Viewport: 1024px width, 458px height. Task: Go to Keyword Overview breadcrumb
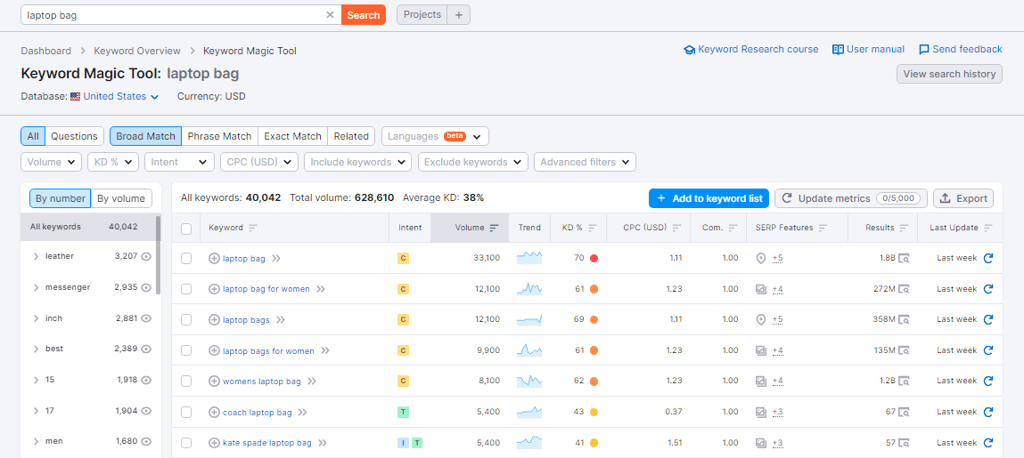click(x=137, y=51)
